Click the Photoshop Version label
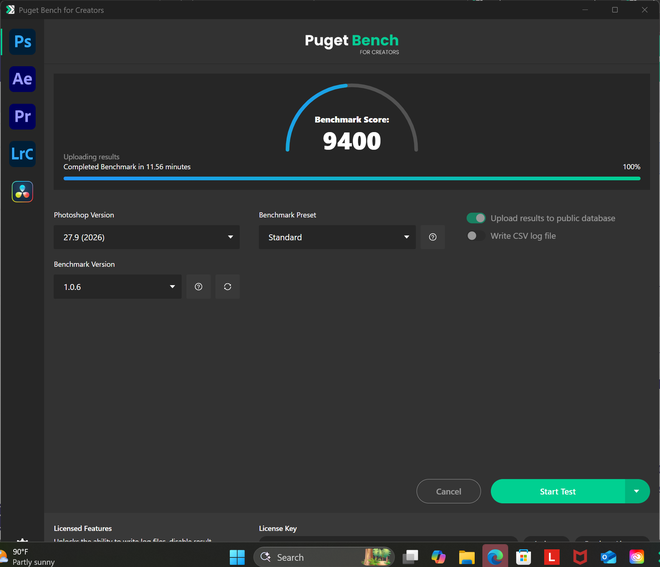660x567 pixels. pyautogui.click(x=84, y=215)
